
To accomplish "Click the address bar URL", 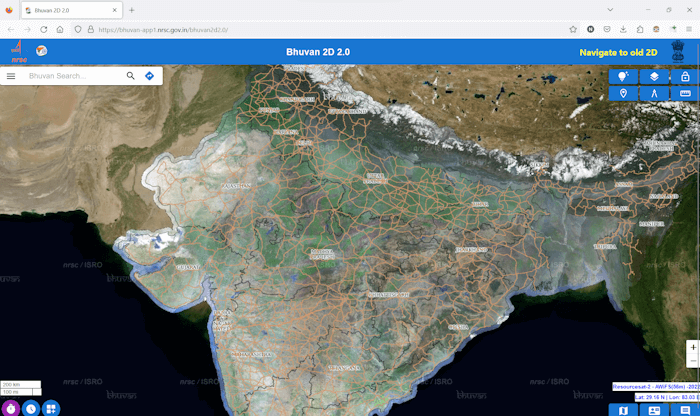I will coord(163,30).
